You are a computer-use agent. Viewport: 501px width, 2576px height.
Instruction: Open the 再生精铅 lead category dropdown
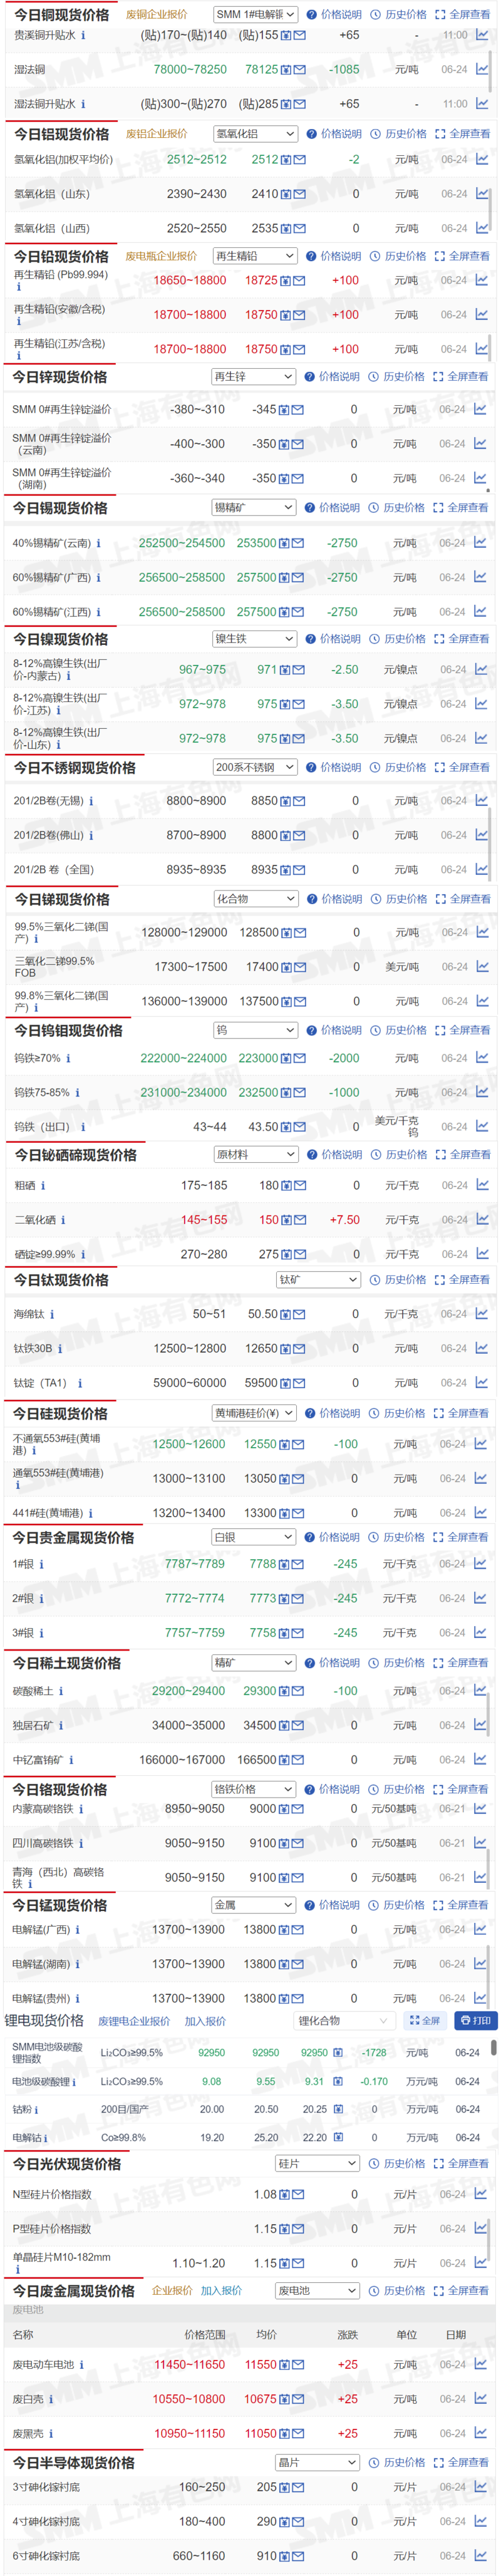click(255, 256)
